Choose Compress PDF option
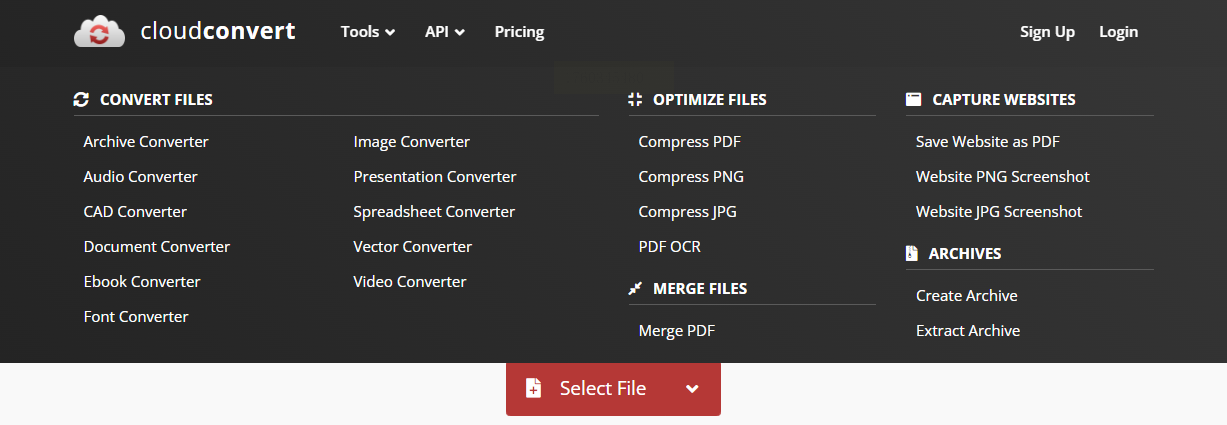1227x425 pixels. pos(689,142)
